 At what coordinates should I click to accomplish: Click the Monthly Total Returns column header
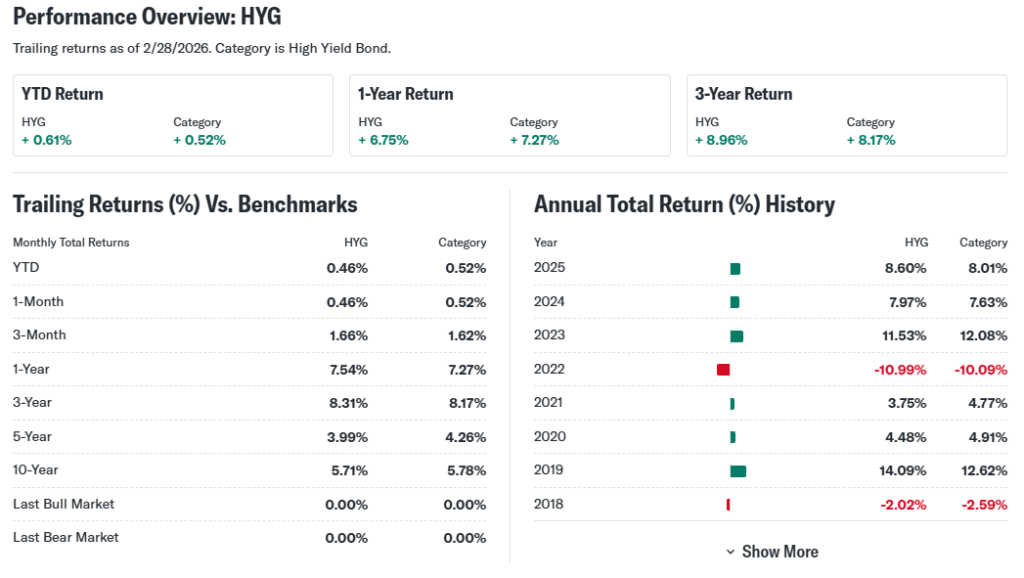point(71,242)
